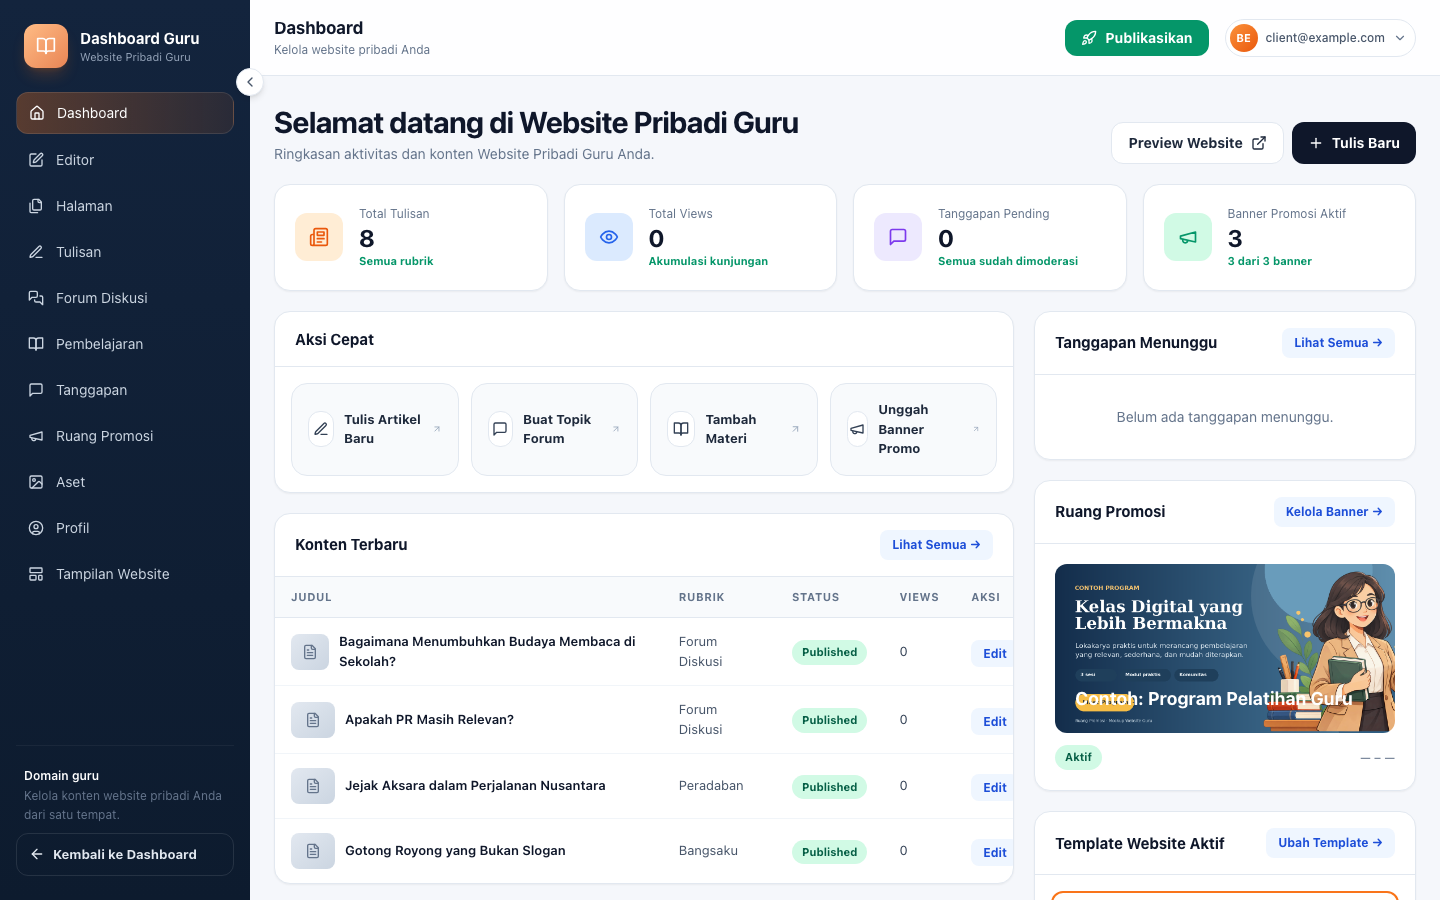Image resolution: width=1440 pixels, height=900 pixels.
Task: Open the Halaman sidebar item
Action: click(125, 206)
